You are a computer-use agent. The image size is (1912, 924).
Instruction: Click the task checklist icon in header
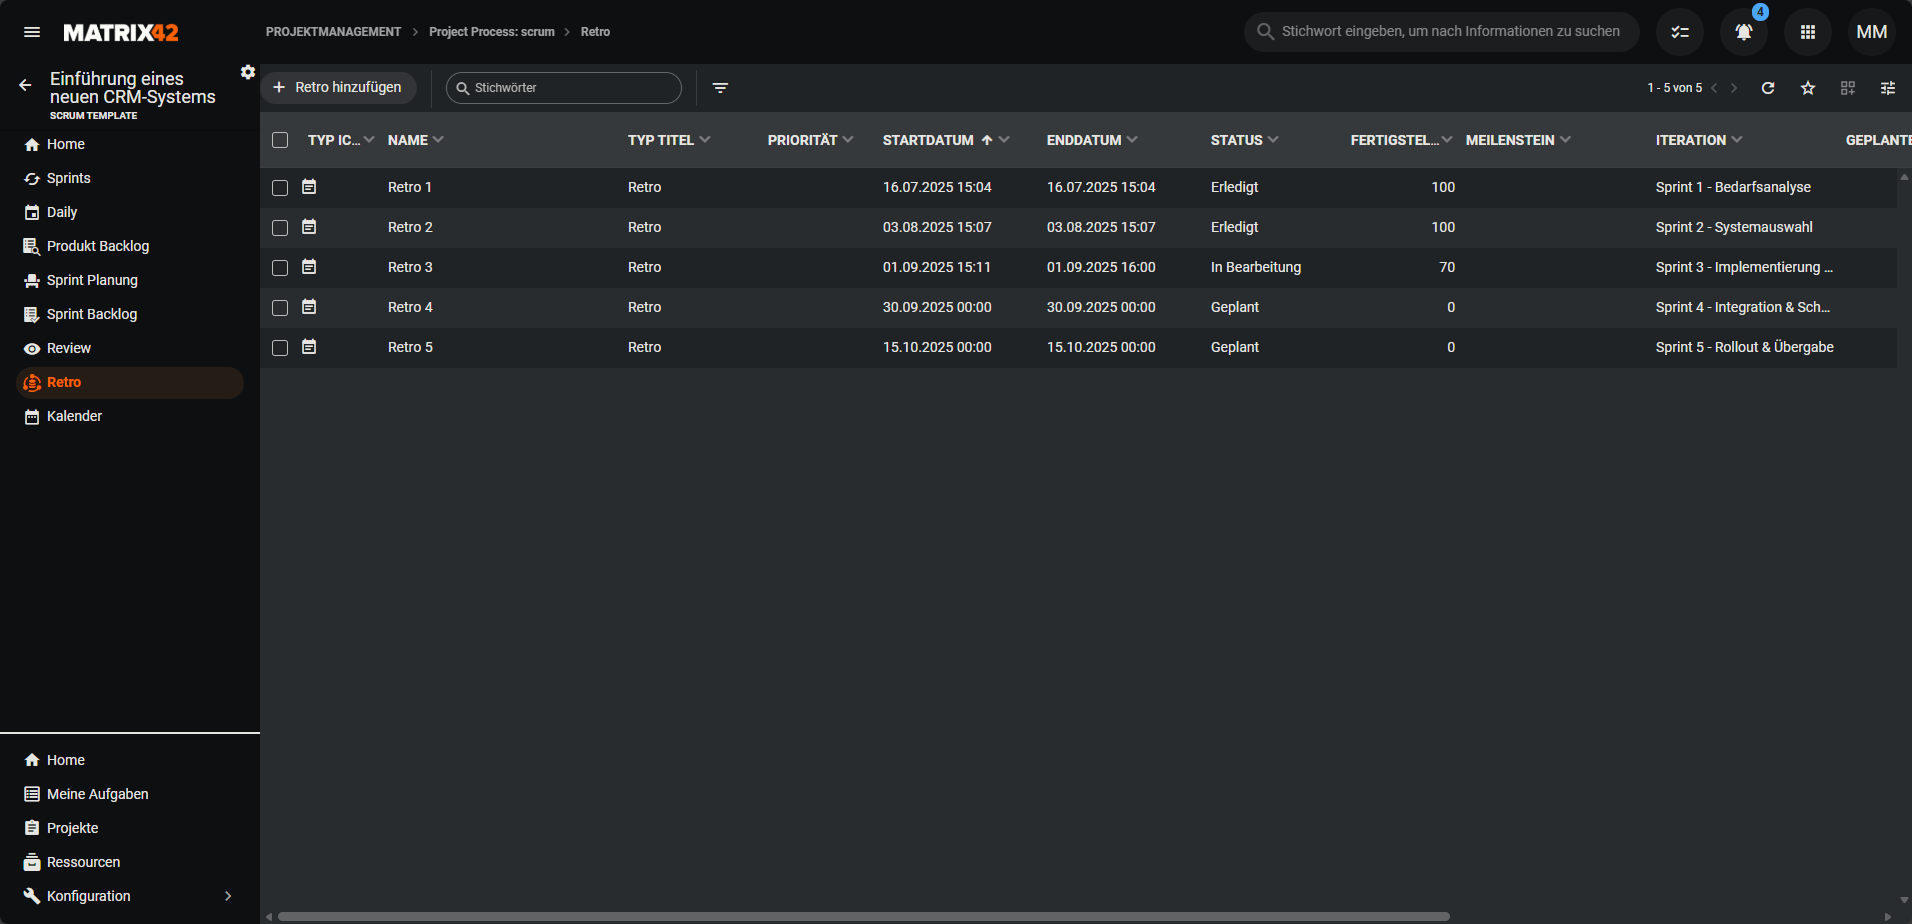point(1680,32)
